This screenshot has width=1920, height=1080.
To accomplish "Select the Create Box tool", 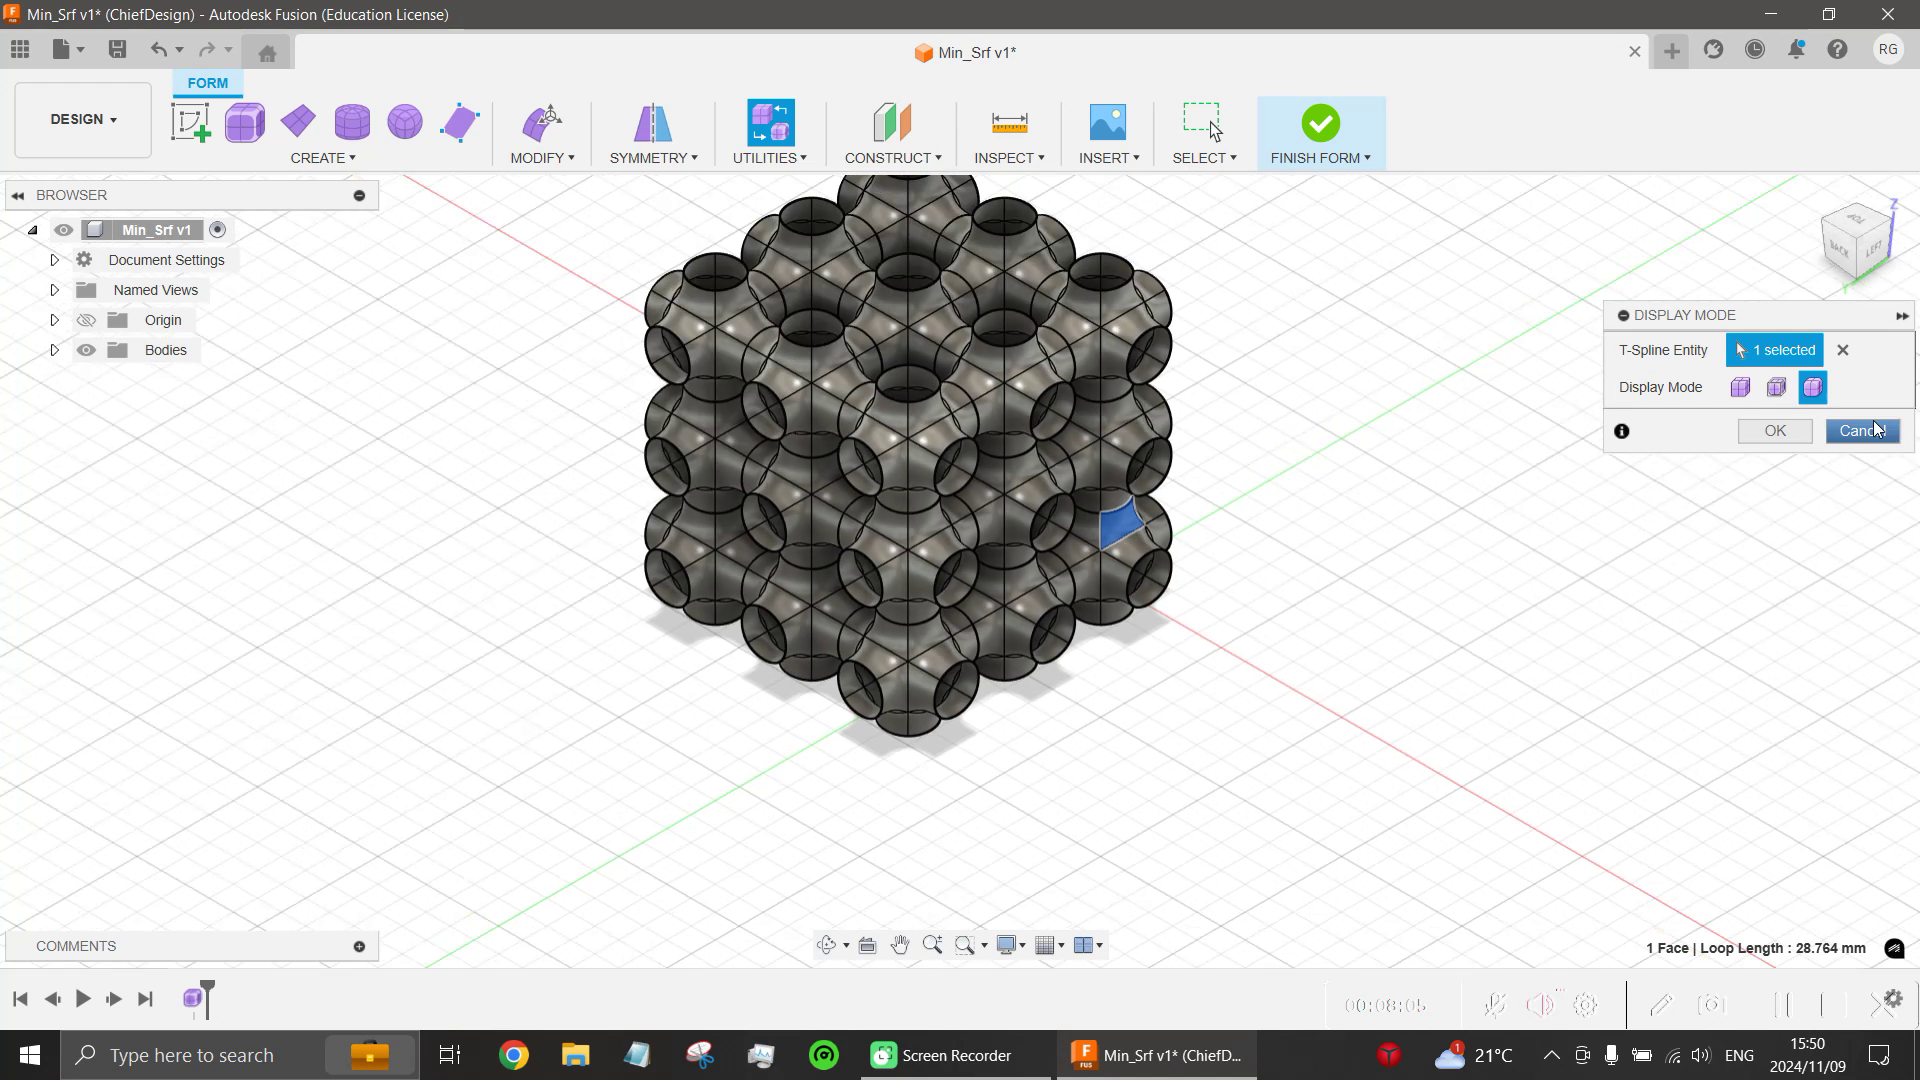I will pos(244,121).
